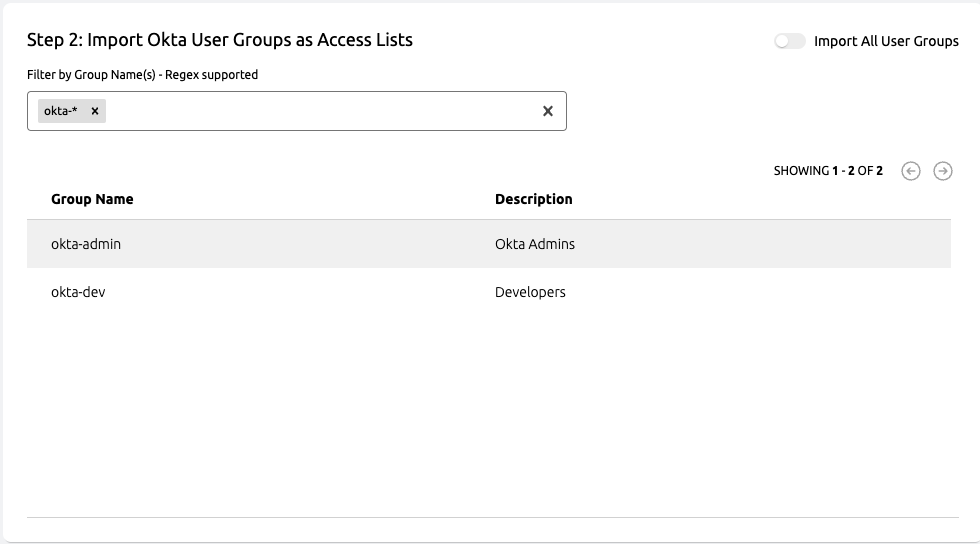Screen dimensions: 980x544
Task: Click the Import All User Groups label
Action: pyautogui.click(x=886, y=41)
